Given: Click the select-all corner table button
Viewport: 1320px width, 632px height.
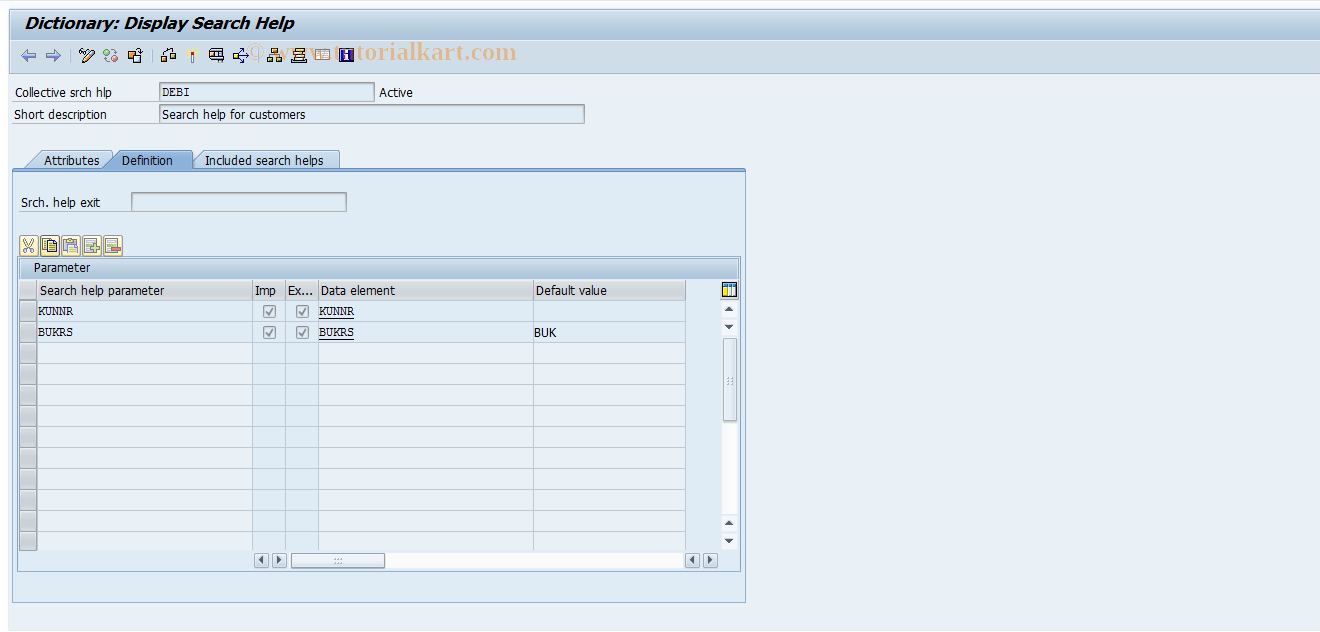Looking at the screenshot, I should click(28, 291).
